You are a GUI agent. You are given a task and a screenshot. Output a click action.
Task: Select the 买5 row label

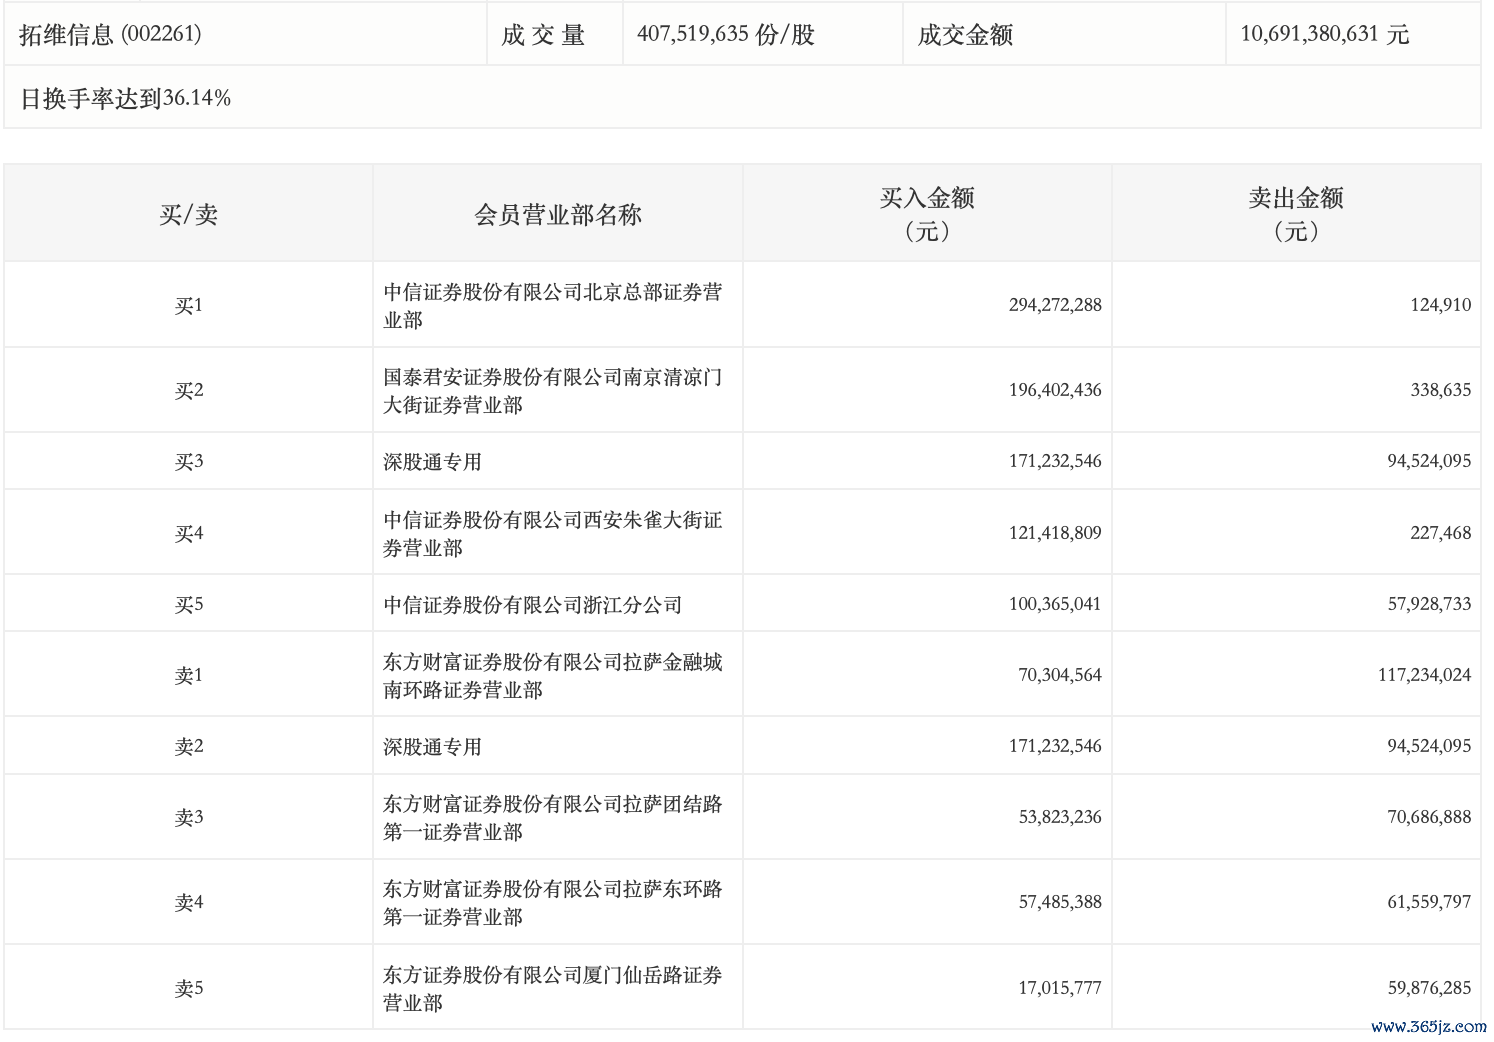pyautogui.click(x=188, y=604)
